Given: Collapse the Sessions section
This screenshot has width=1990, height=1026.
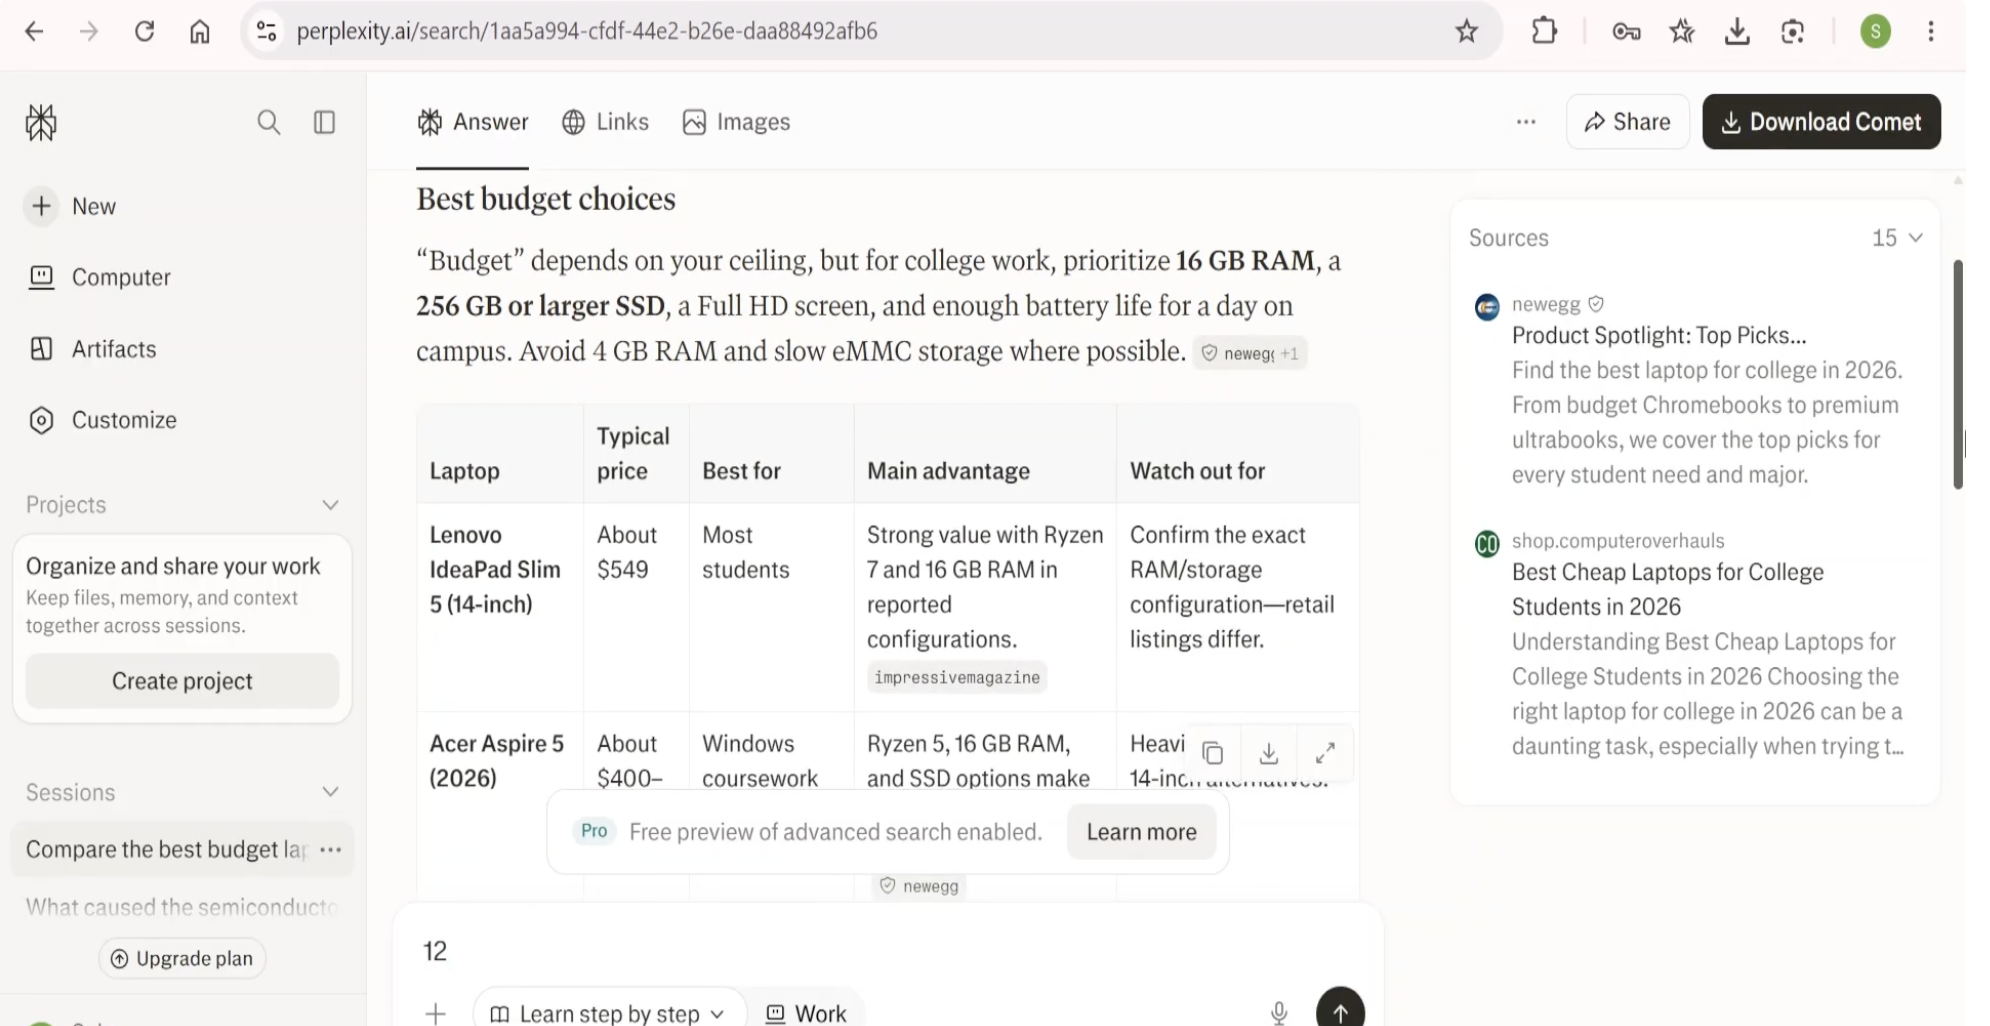Looking at the screenshot, I should click(330, 792).
